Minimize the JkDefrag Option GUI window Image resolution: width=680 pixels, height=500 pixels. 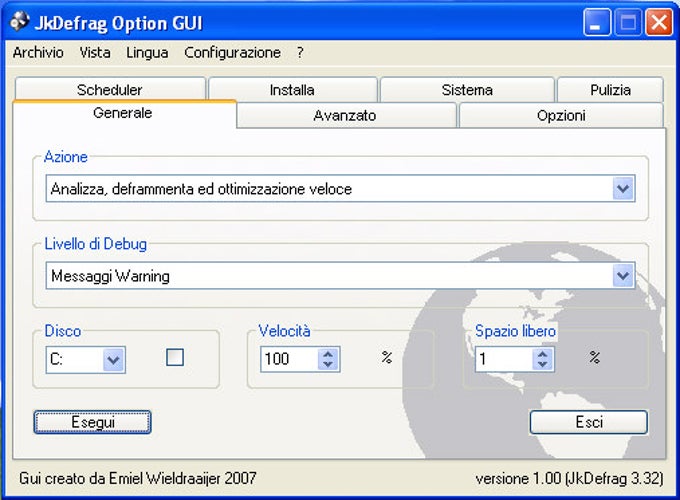[x=597, y=22]
